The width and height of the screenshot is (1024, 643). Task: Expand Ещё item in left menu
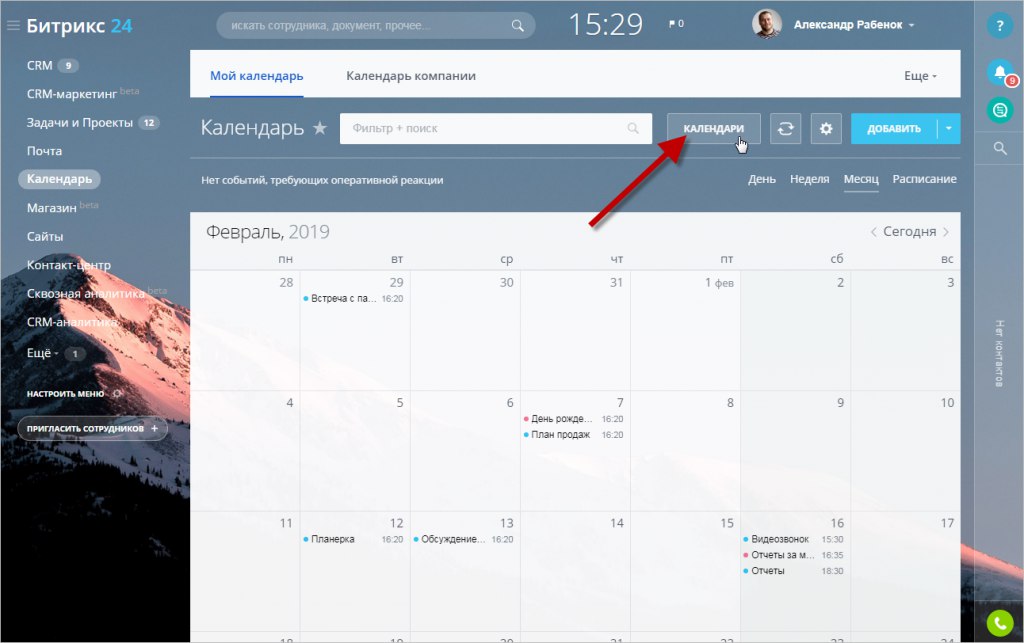click(42, 353)
